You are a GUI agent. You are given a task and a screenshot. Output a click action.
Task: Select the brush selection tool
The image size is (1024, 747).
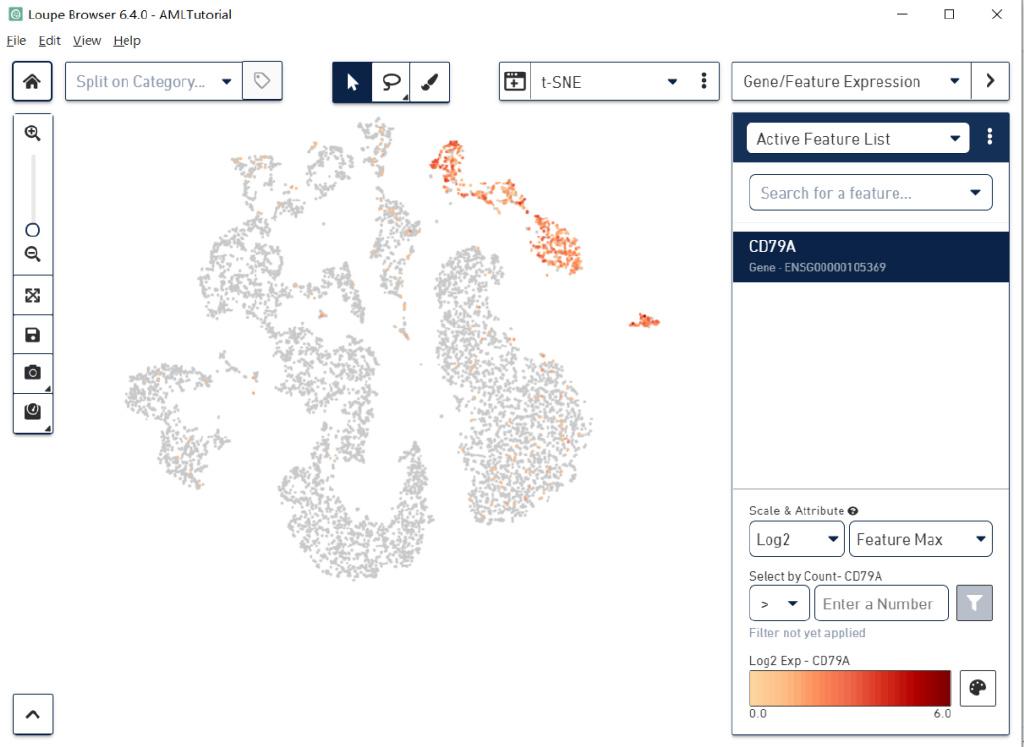point(430,82)
